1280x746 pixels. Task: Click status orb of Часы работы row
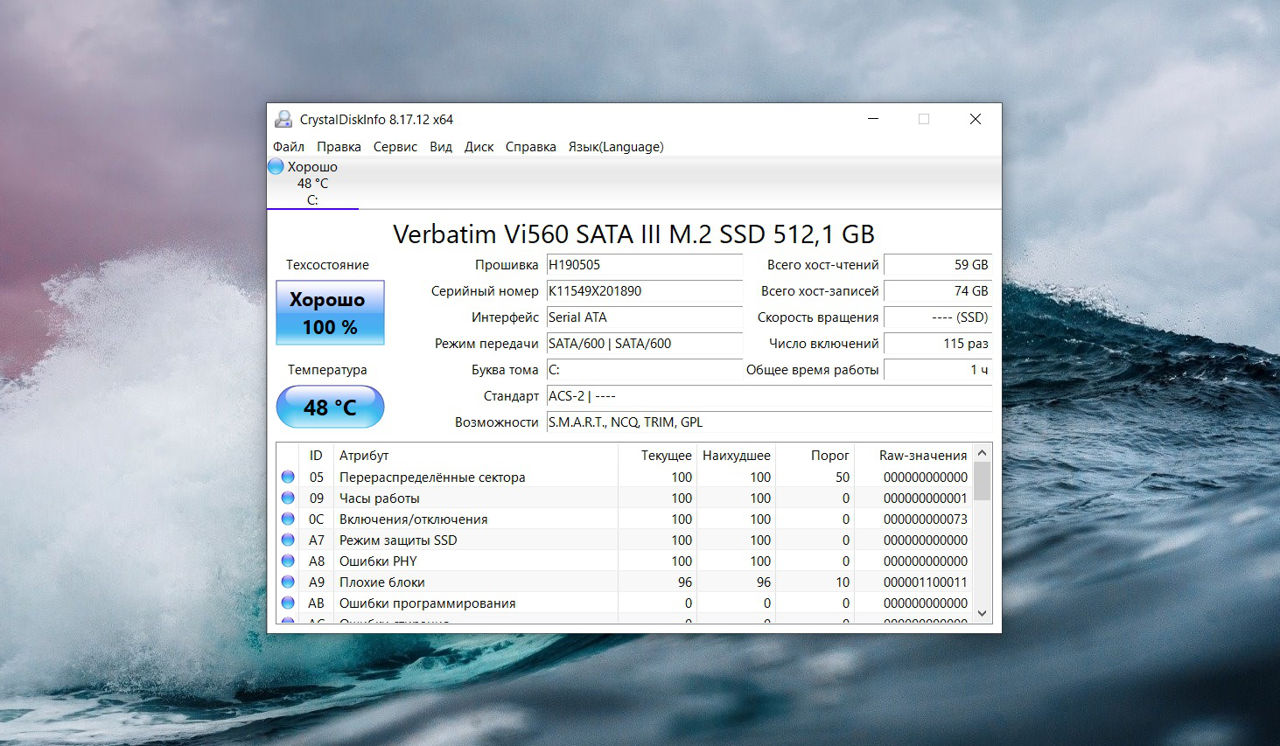coord(288,498)
